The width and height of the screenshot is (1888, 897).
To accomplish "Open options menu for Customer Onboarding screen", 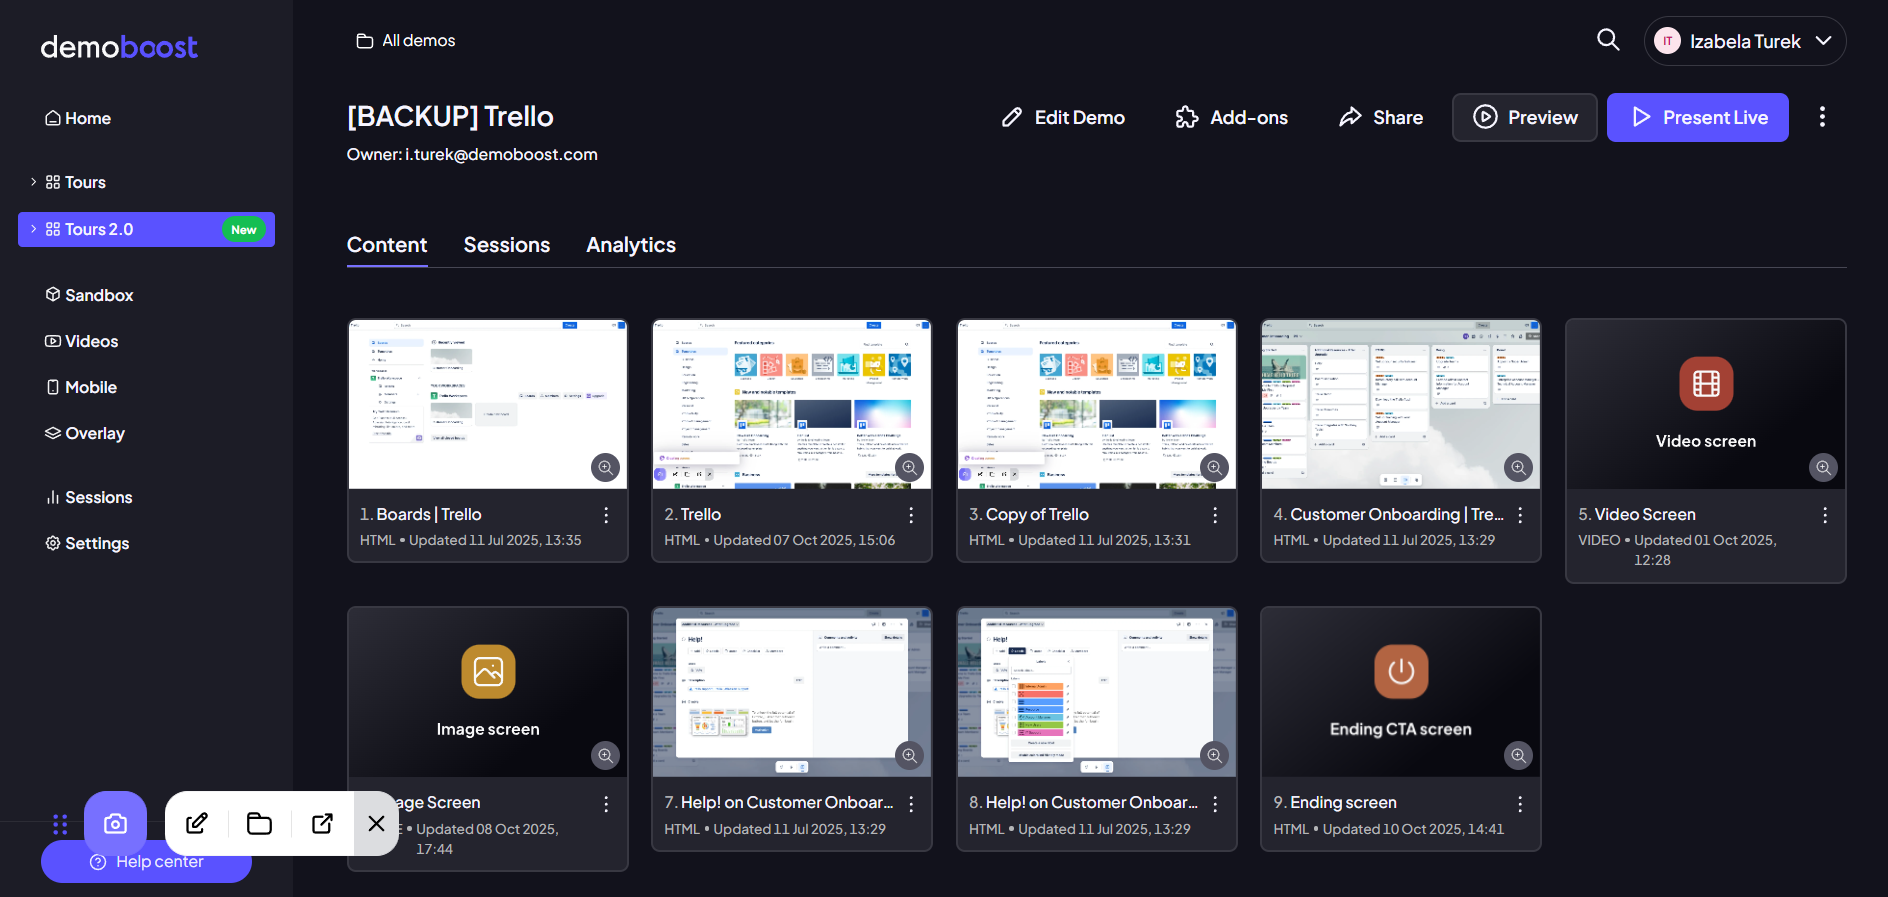I will tap(1520, 515).
